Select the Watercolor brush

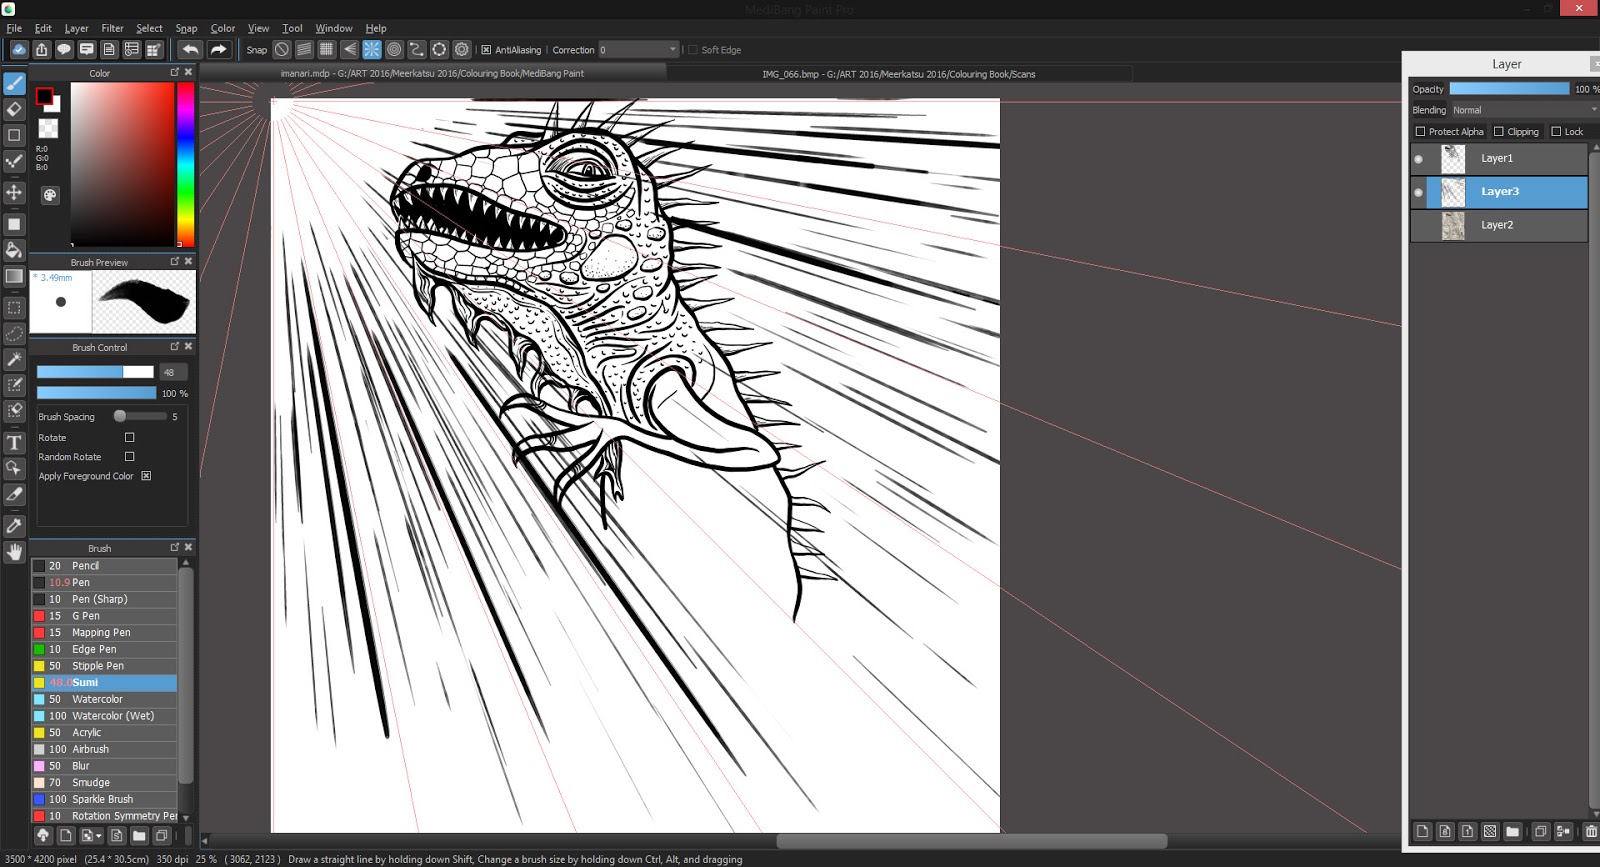click(104, 699)
